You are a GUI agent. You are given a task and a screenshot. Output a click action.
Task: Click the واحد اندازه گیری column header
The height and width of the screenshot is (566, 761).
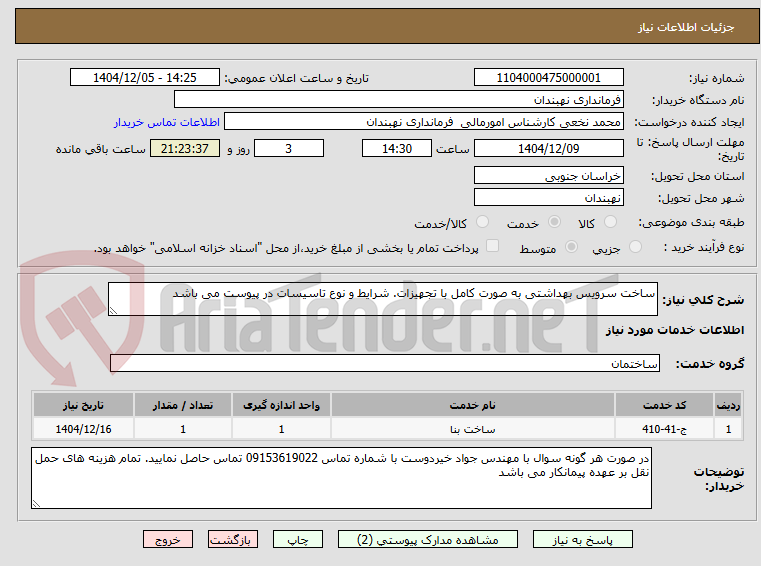tap(281, 405)
